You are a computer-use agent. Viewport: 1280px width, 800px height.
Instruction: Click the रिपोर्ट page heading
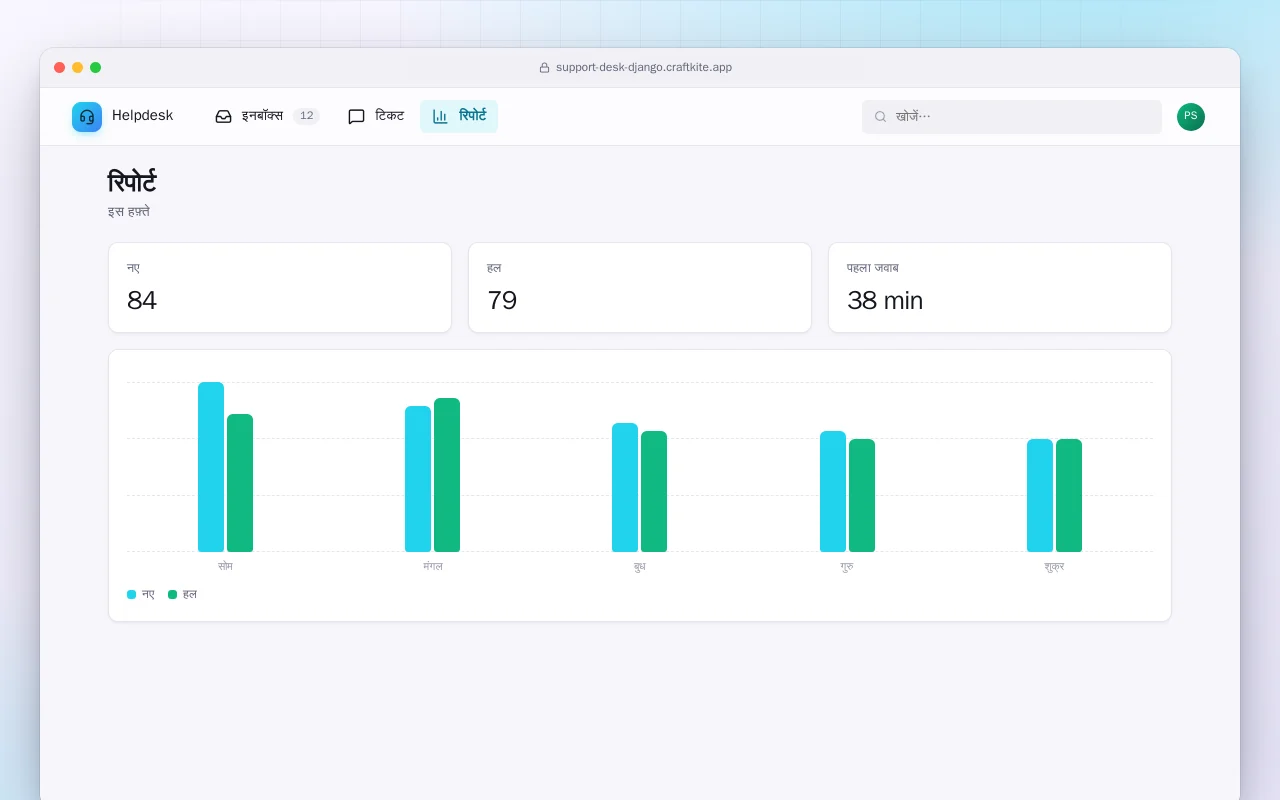point(132,183)
